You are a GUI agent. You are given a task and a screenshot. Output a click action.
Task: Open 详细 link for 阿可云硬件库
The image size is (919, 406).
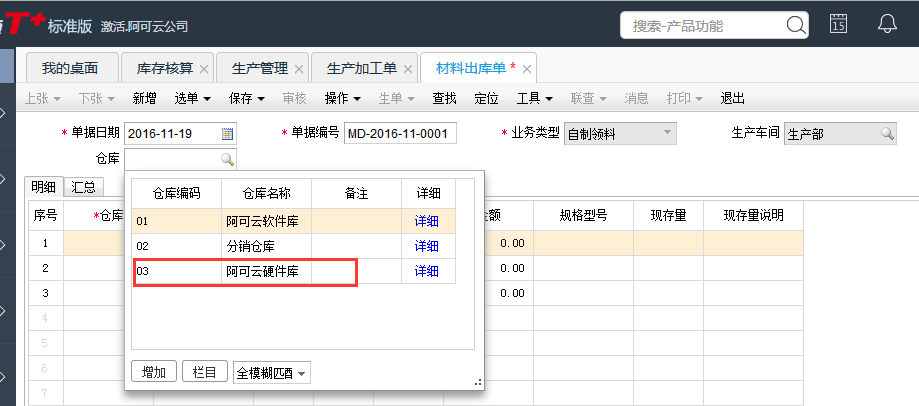tap(427, 271)
